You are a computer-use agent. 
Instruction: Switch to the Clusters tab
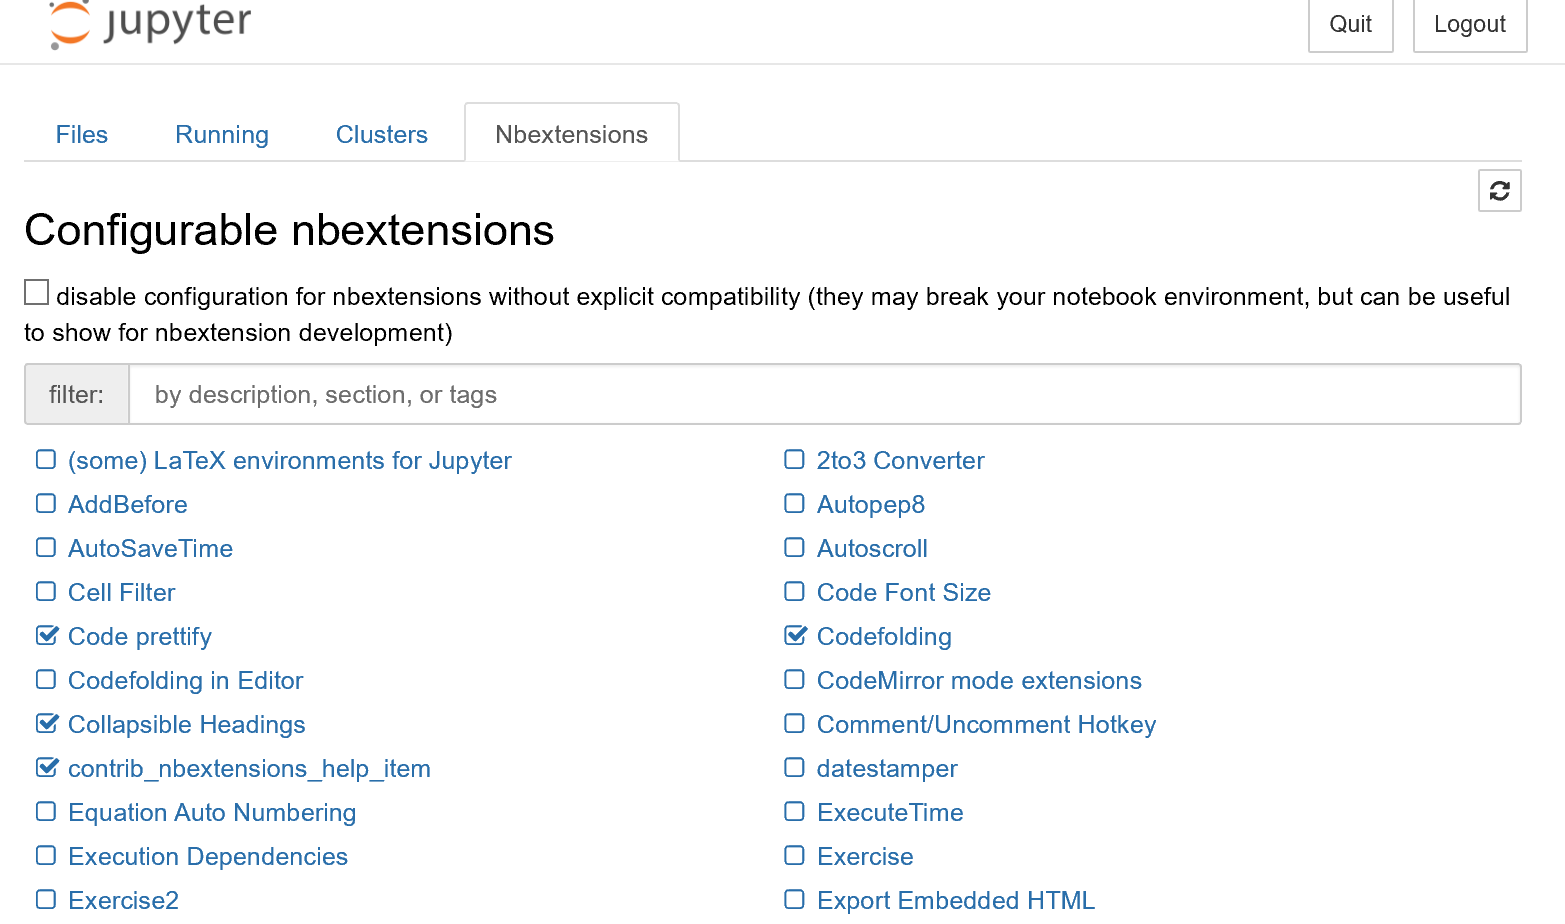[381, 134]
